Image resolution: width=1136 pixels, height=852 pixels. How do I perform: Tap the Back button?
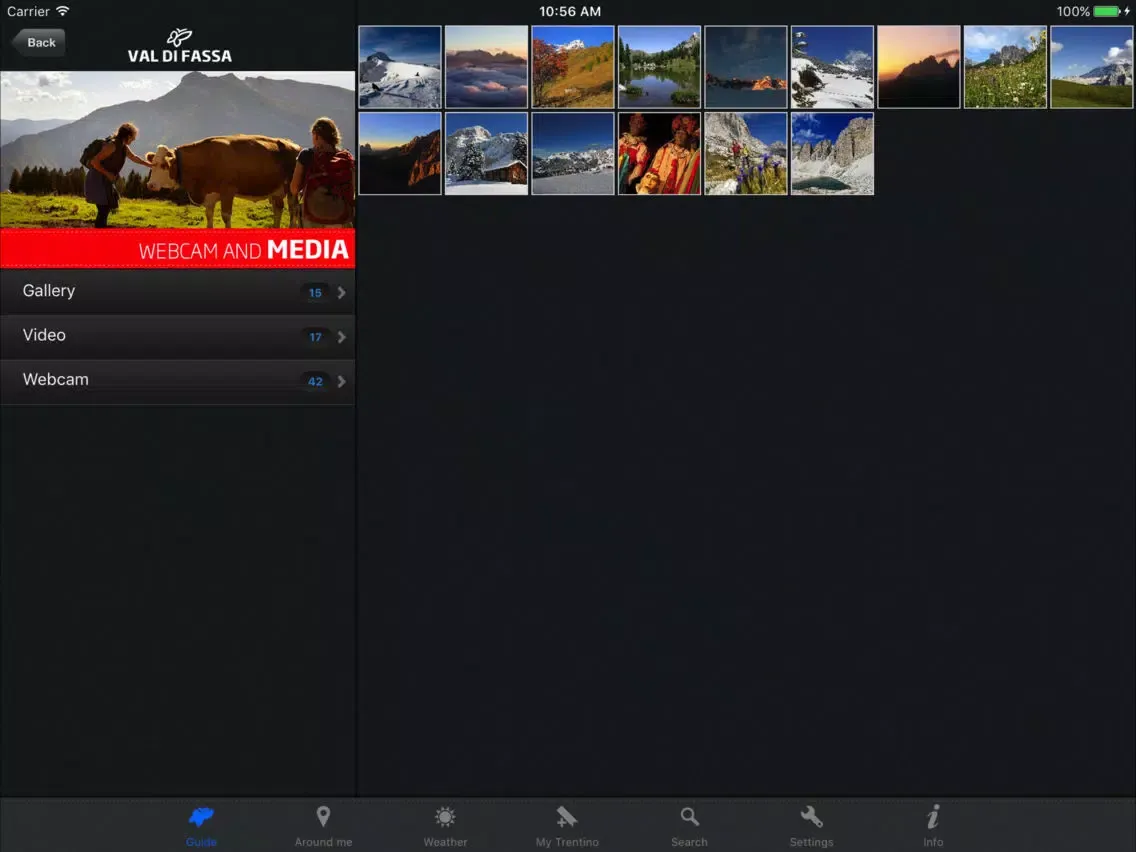point(39,43)
